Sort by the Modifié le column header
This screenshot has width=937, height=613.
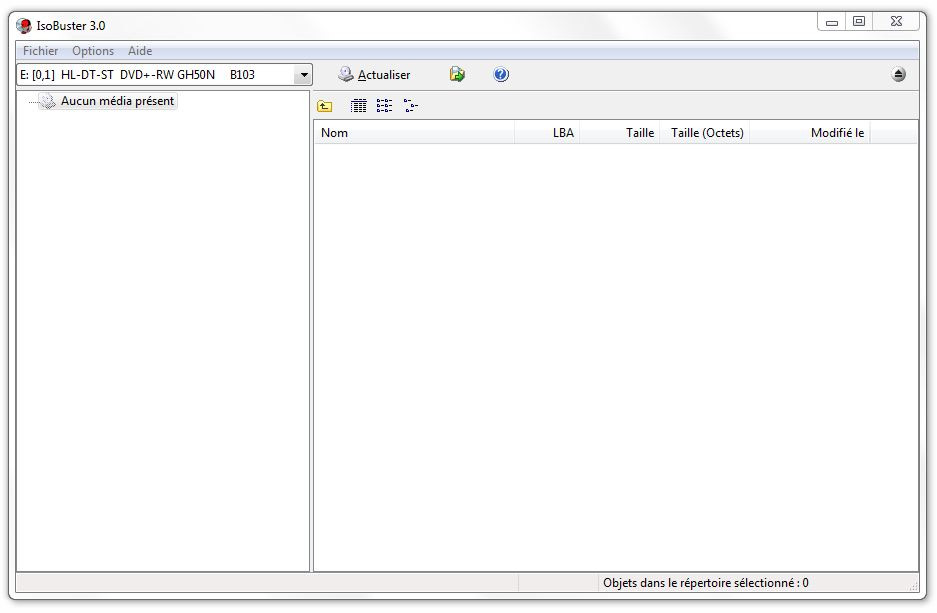[x=810, y=133]
